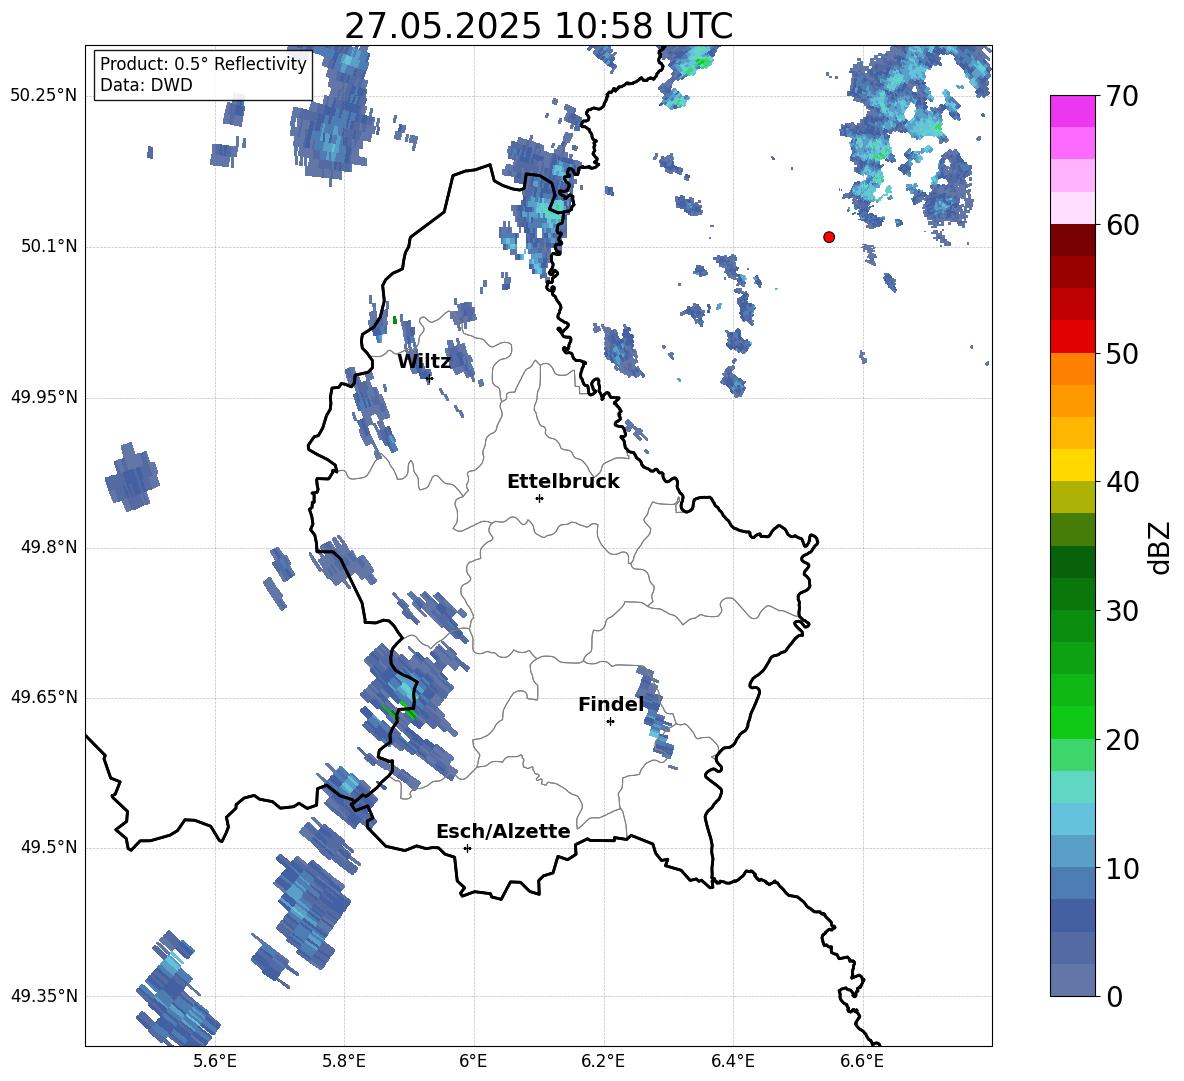
Task: Click the light blue colorbar segment above 10
Action: (1073, 852)
